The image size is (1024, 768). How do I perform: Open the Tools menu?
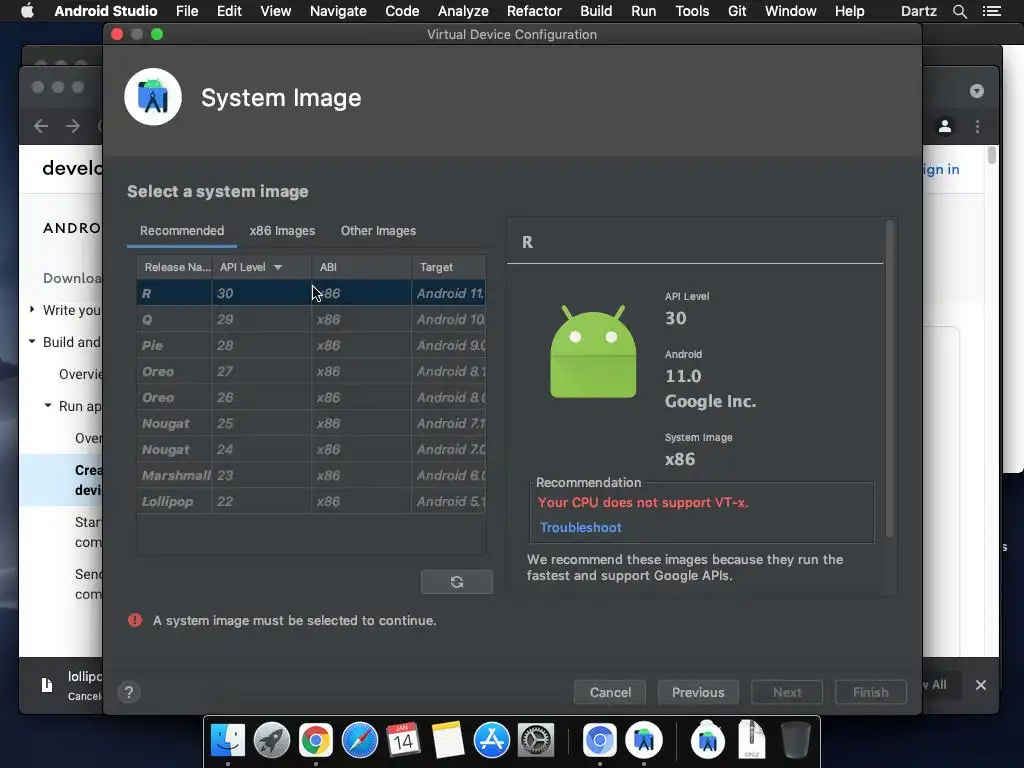pyautogui.click(x=692, y=11)
